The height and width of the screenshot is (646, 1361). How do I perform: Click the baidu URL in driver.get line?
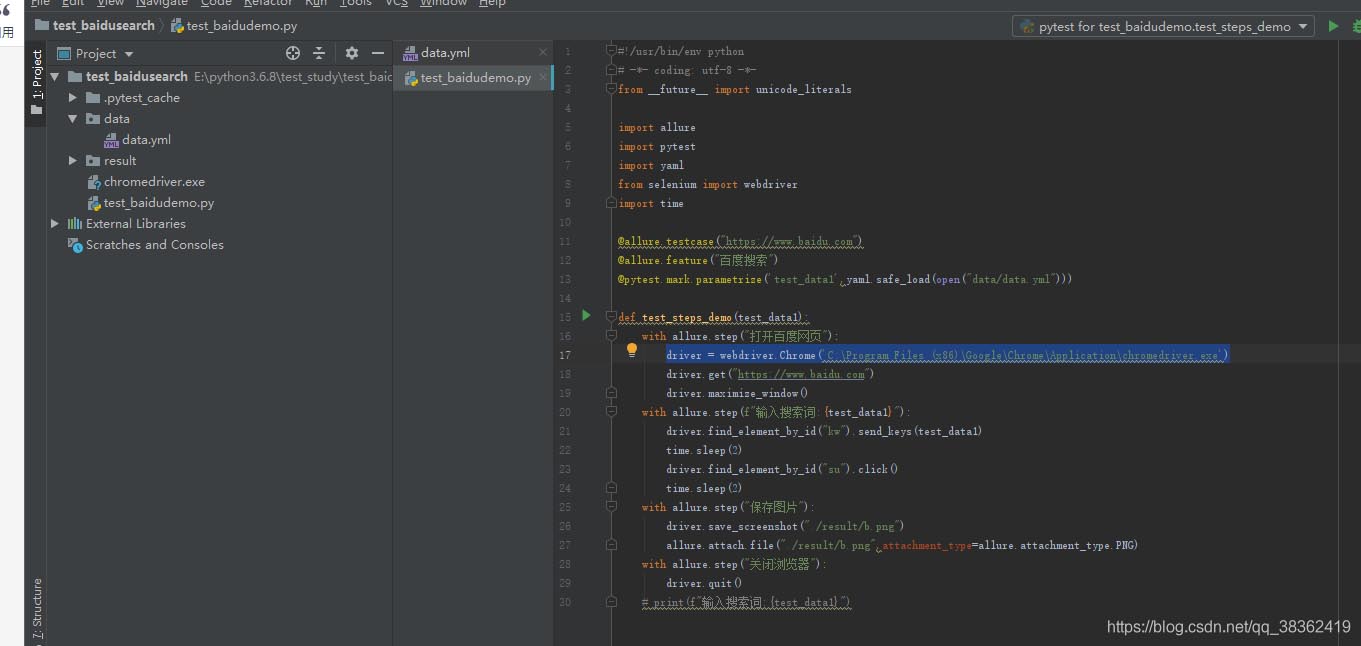pos(800,374)
